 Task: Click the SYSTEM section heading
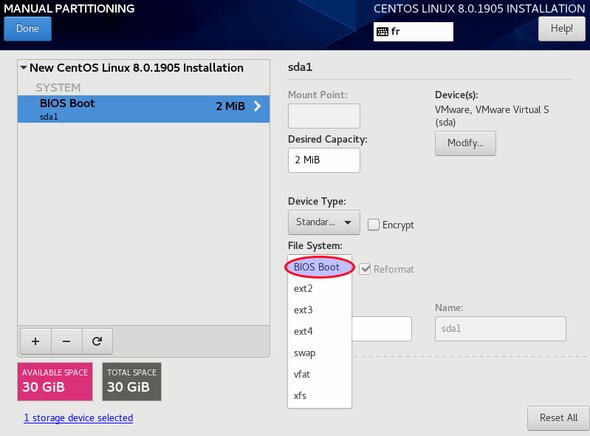[58, 88]
